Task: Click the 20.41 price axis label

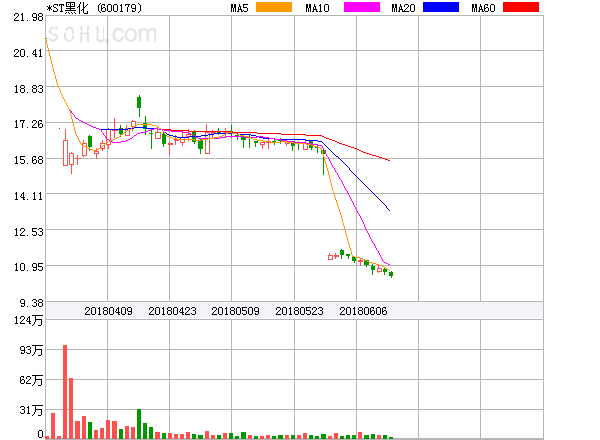Action: (28, 53)
